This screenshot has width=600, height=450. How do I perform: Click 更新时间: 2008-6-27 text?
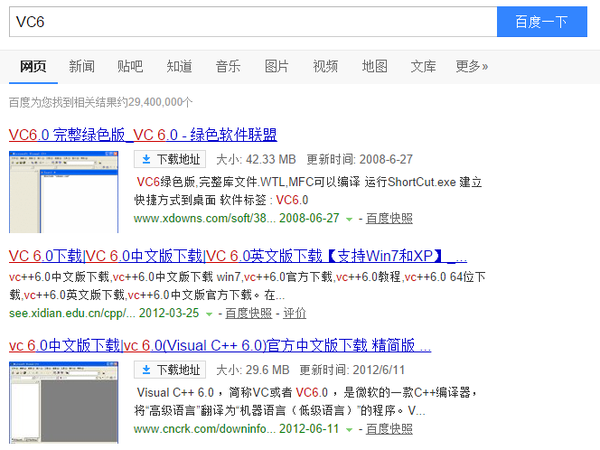(x=360, y=159)
